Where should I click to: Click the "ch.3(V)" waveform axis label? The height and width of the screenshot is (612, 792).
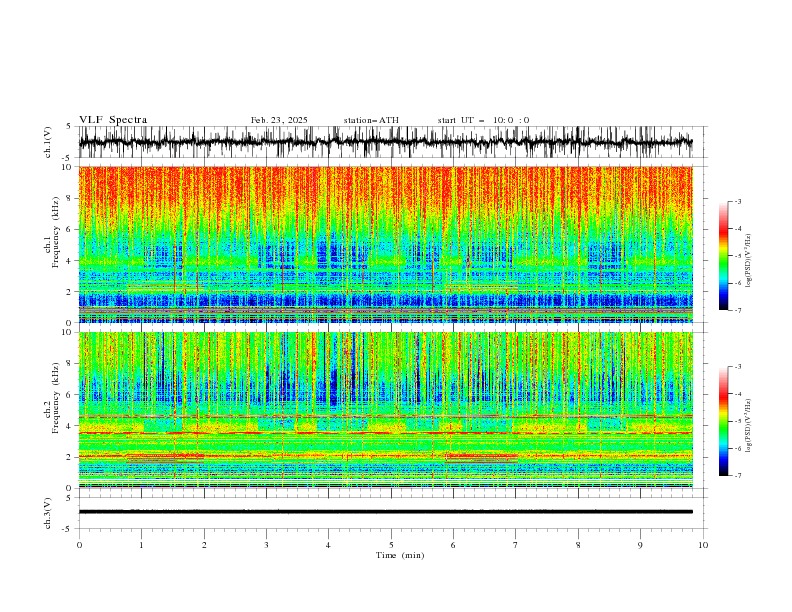coord(48,513)
